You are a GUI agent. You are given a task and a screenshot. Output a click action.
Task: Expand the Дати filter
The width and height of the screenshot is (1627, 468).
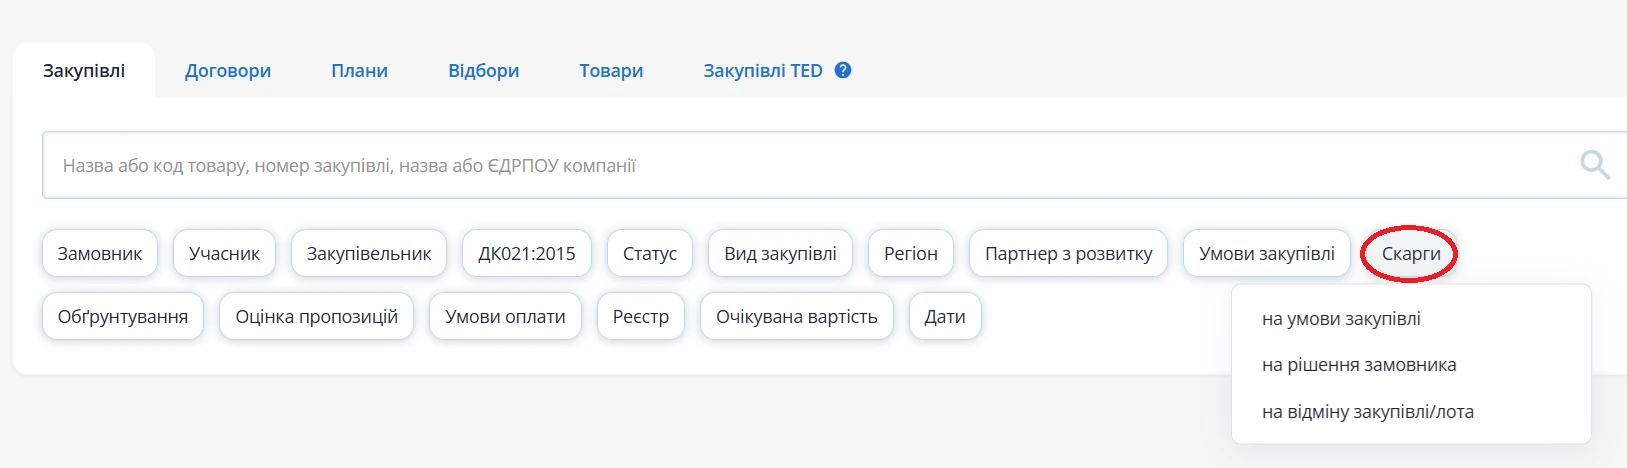click(945, 317)
